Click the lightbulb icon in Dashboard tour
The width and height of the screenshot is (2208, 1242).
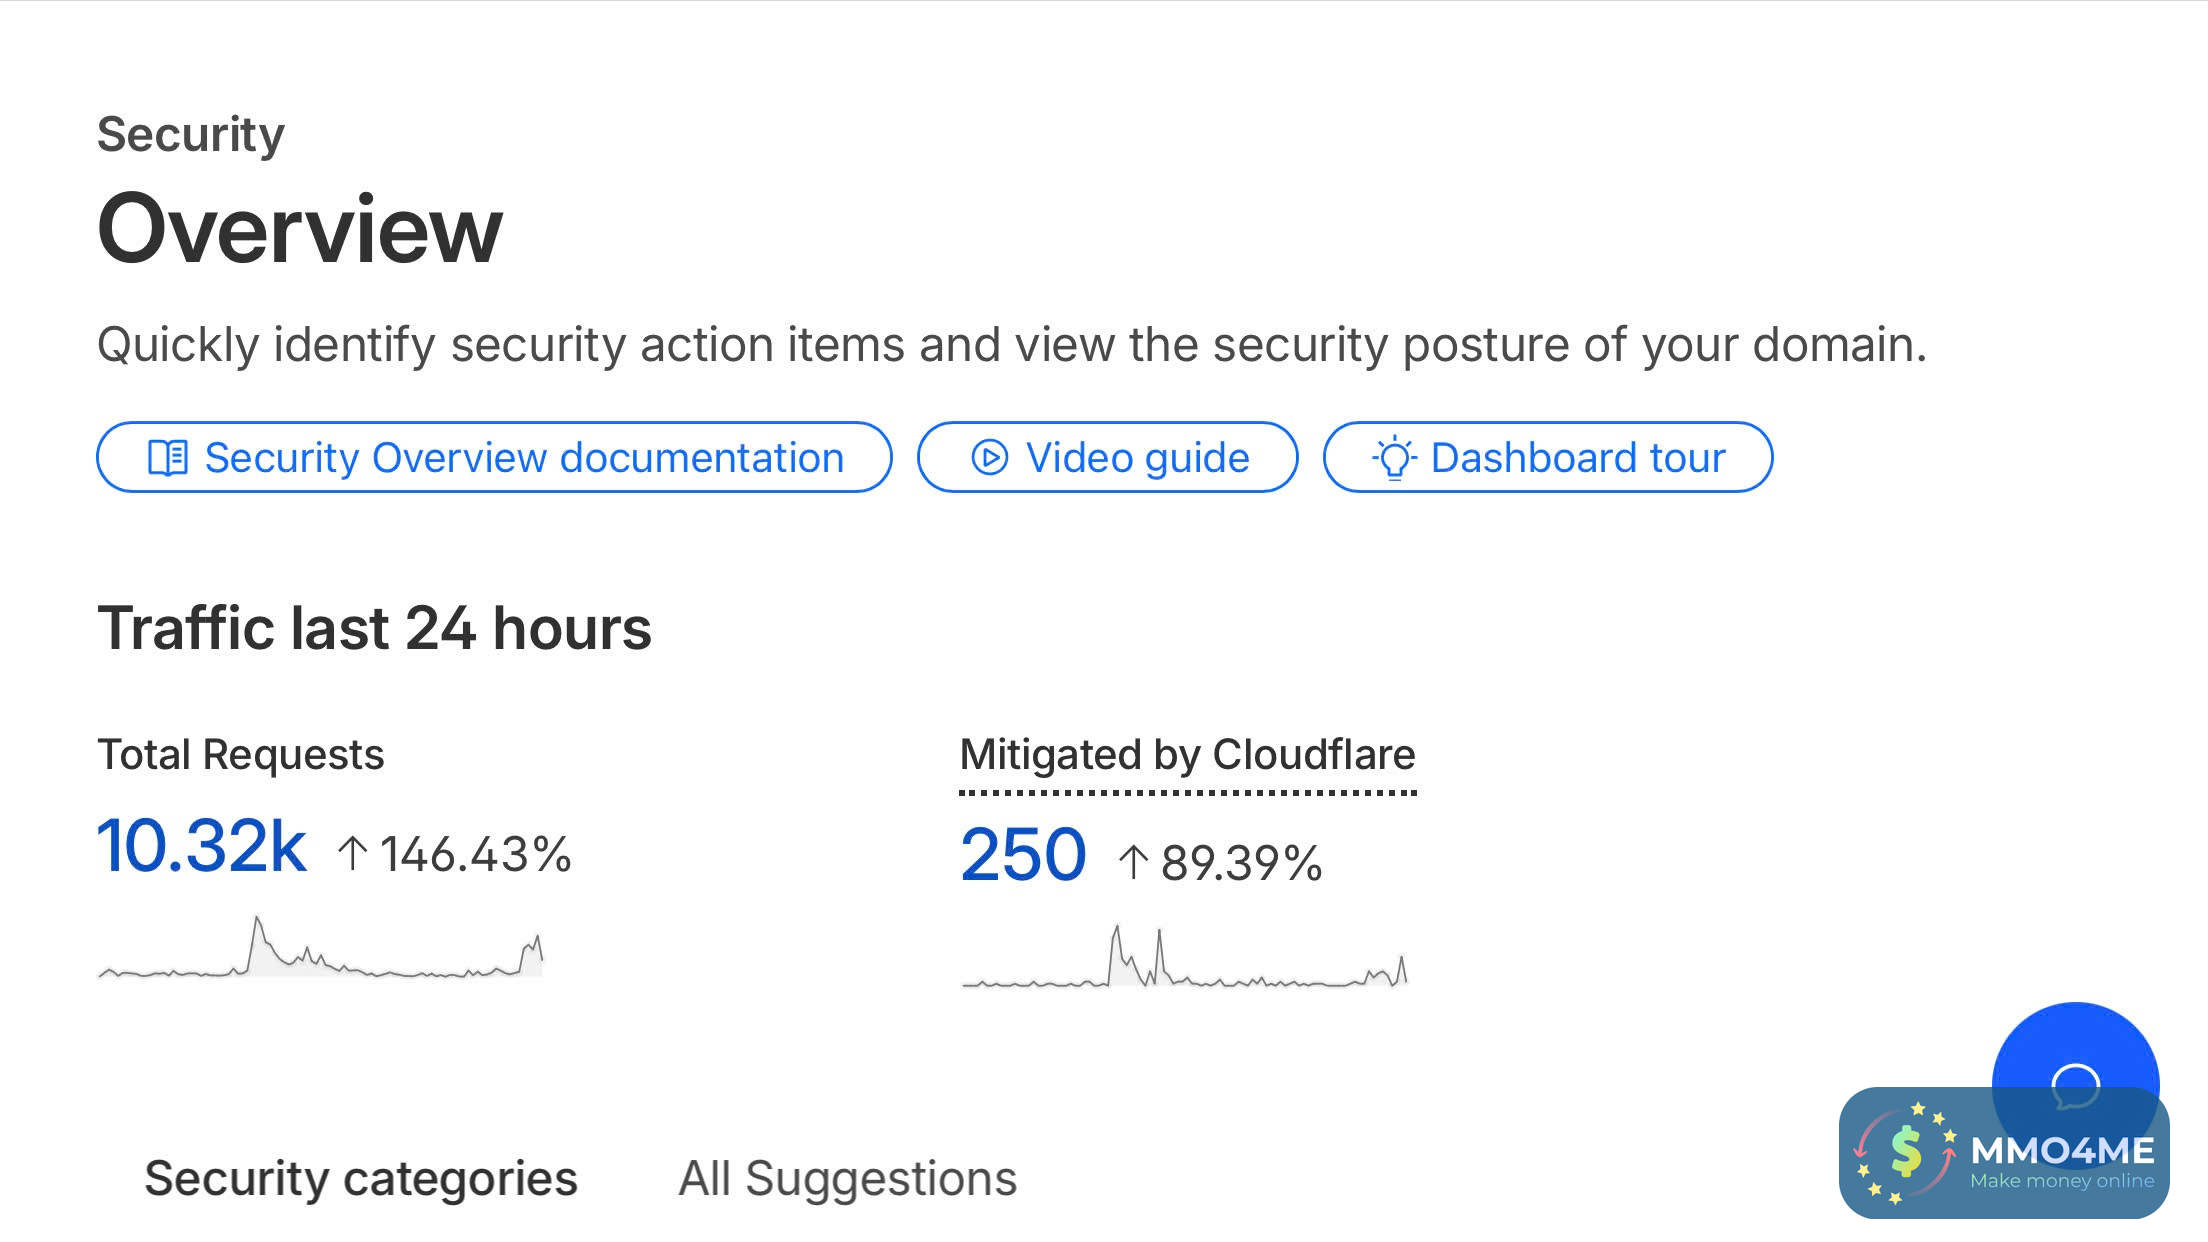coord(1394,458)
